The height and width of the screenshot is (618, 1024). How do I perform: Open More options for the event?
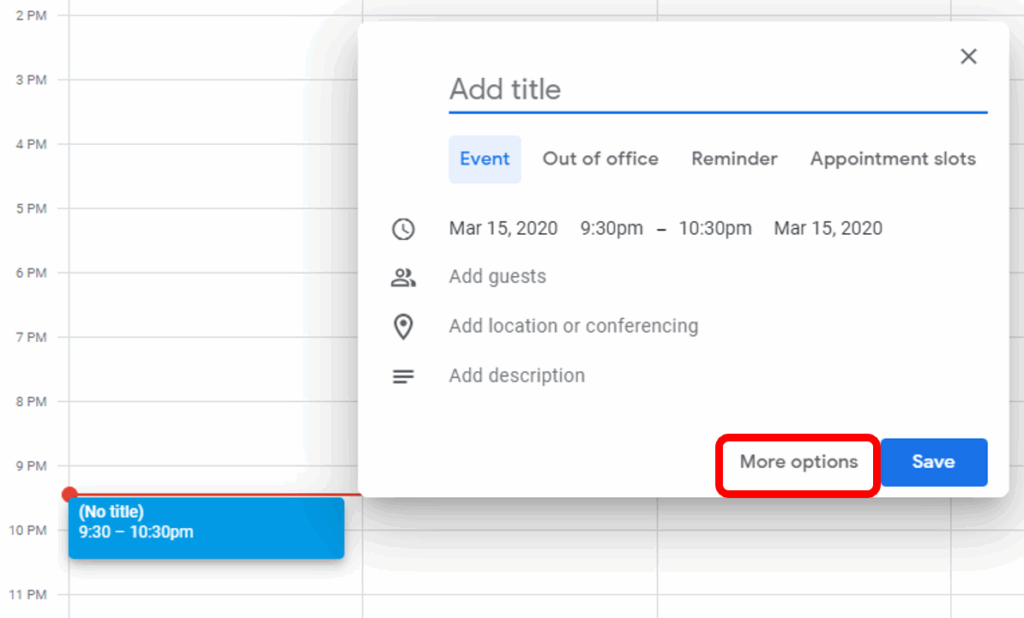pos(798,463)
